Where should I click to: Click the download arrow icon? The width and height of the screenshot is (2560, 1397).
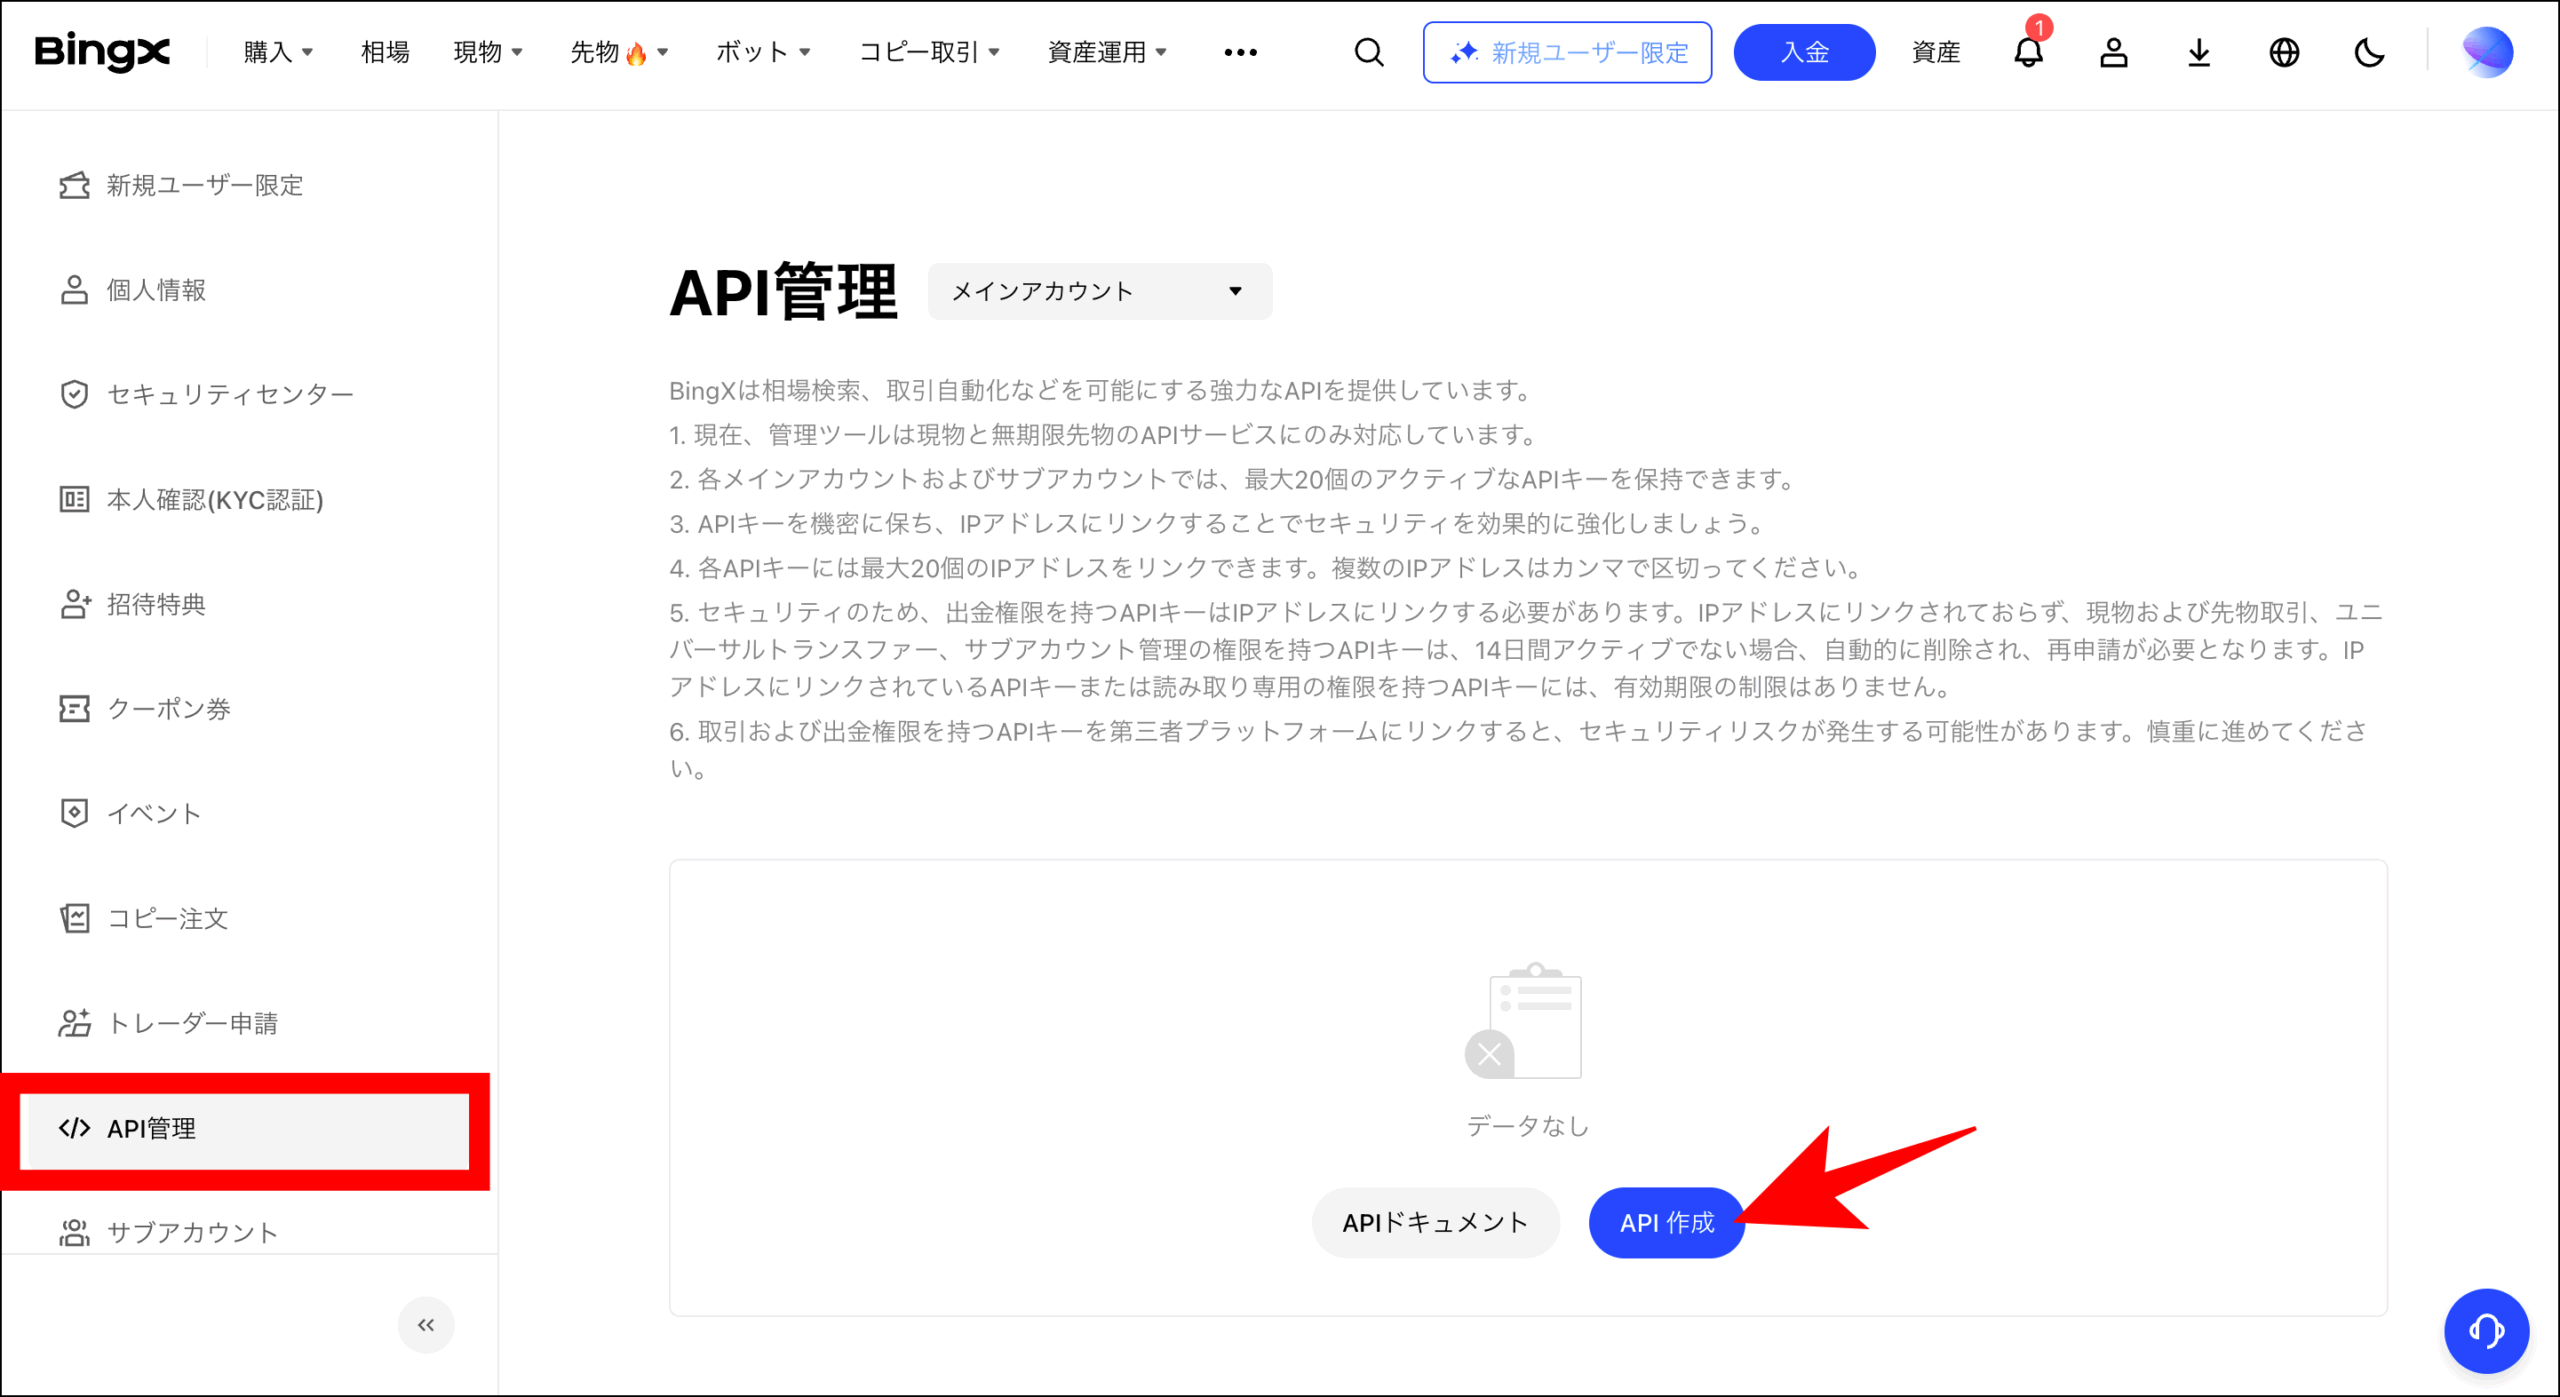click(2199, 52)
